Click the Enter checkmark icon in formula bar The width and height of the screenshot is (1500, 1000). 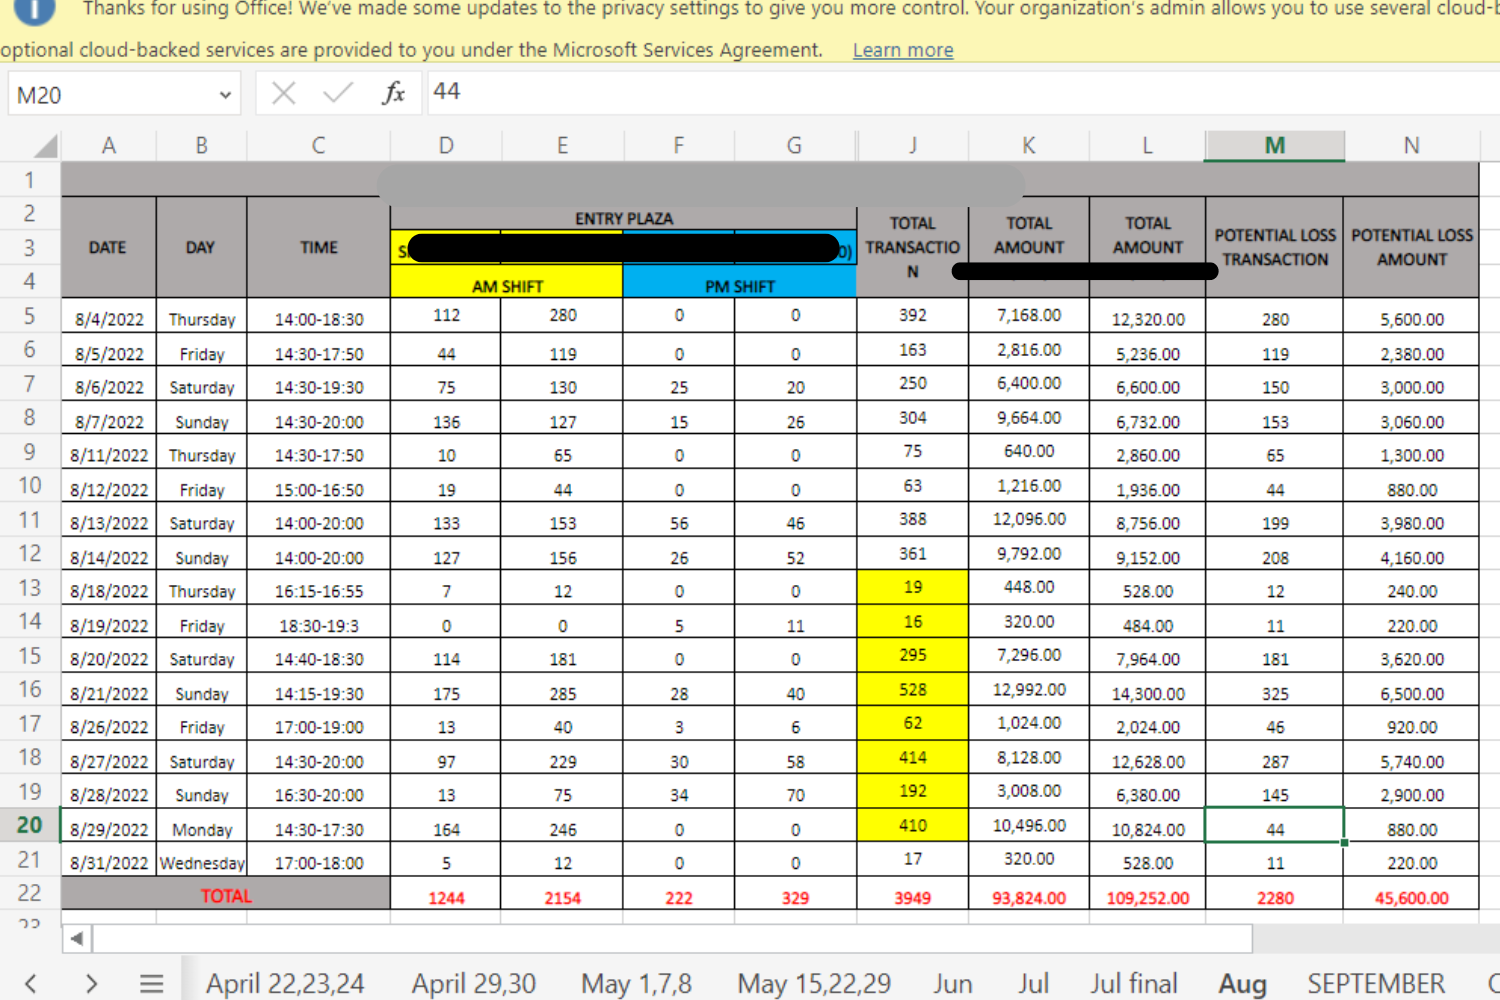pyautogui.click(x=338, y=93)
